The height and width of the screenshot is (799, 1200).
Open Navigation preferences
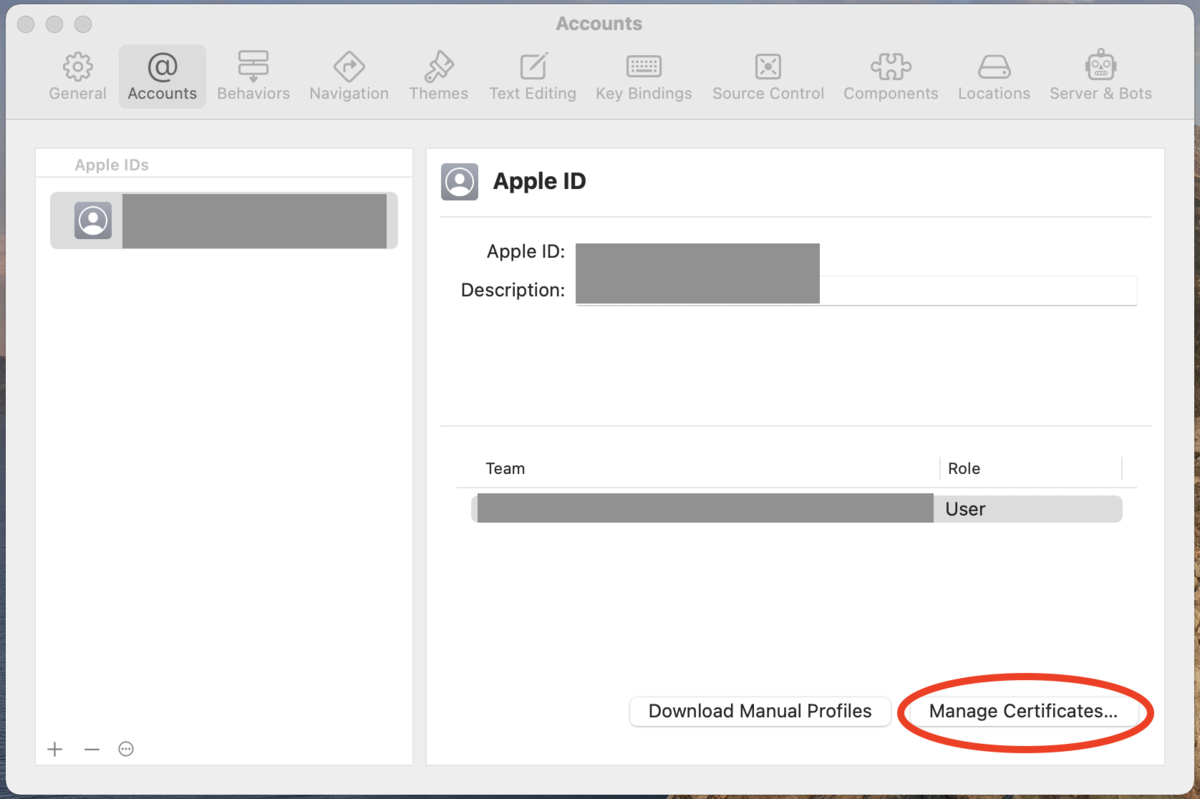click(x=349, y=77)
